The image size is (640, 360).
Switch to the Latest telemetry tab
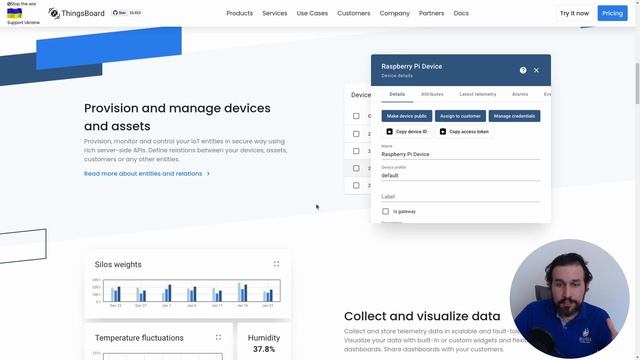pyautogui.click(x=478, y=94)
